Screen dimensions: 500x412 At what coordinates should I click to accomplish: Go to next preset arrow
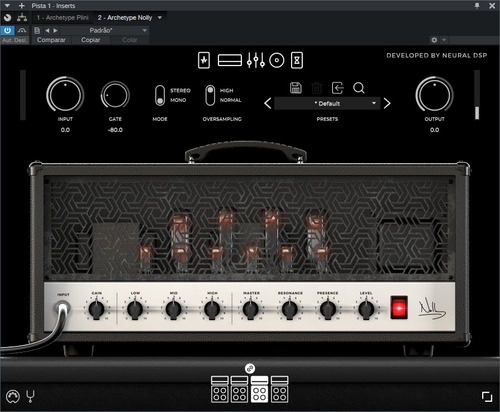pyautogui.click(x=387, y=103)
